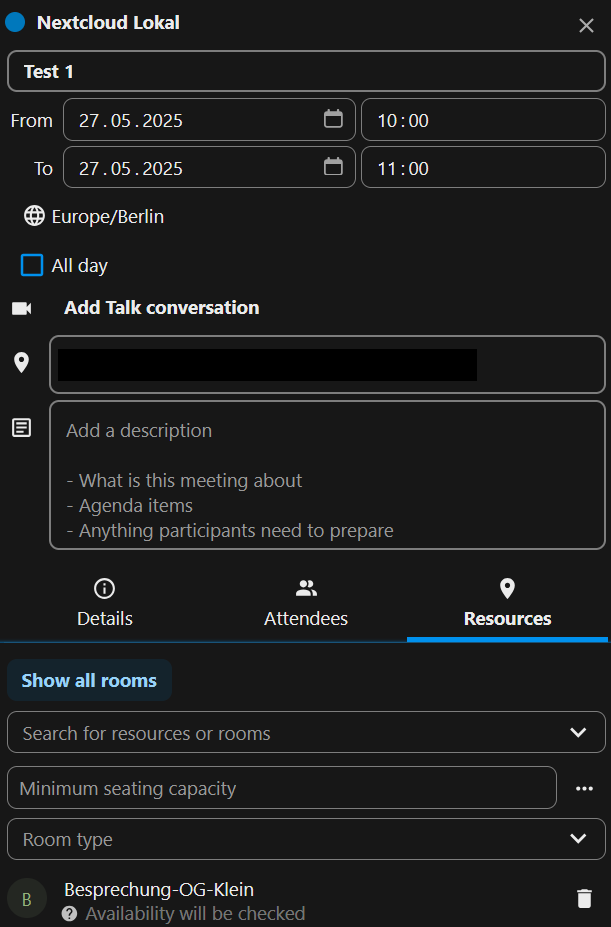Set the start time field 10:00
Screen dimensions: 611x927
[x=483, y=120]
